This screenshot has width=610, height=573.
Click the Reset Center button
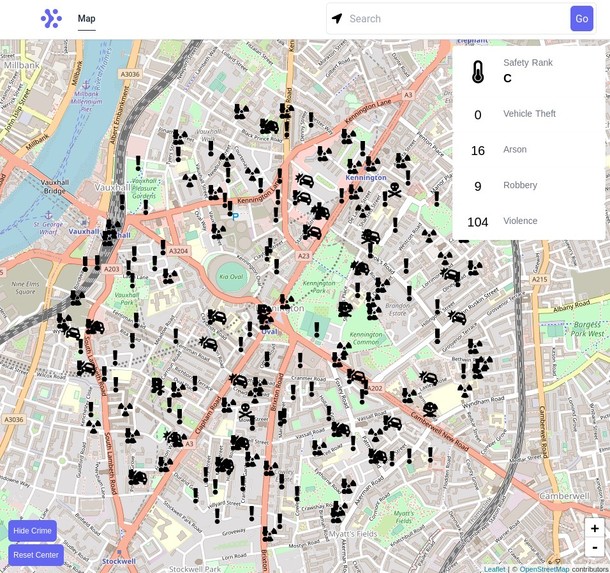coord(36,555)
